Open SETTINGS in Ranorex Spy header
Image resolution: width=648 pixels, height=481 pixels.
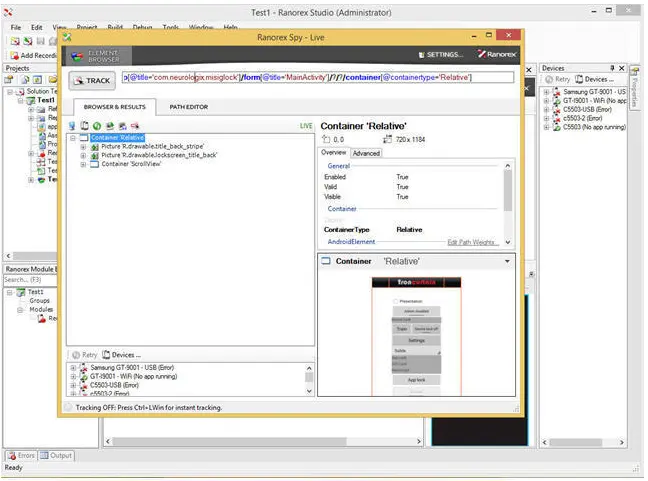(x=441, y=55)
